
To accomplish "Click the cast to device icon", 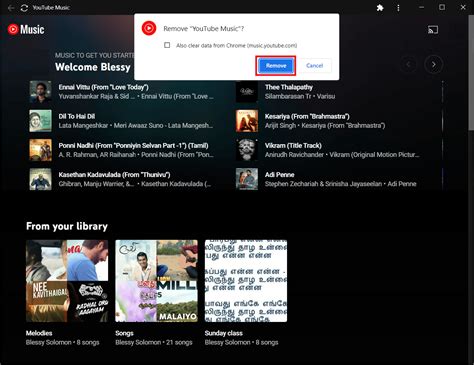I will tap(433, 30).
